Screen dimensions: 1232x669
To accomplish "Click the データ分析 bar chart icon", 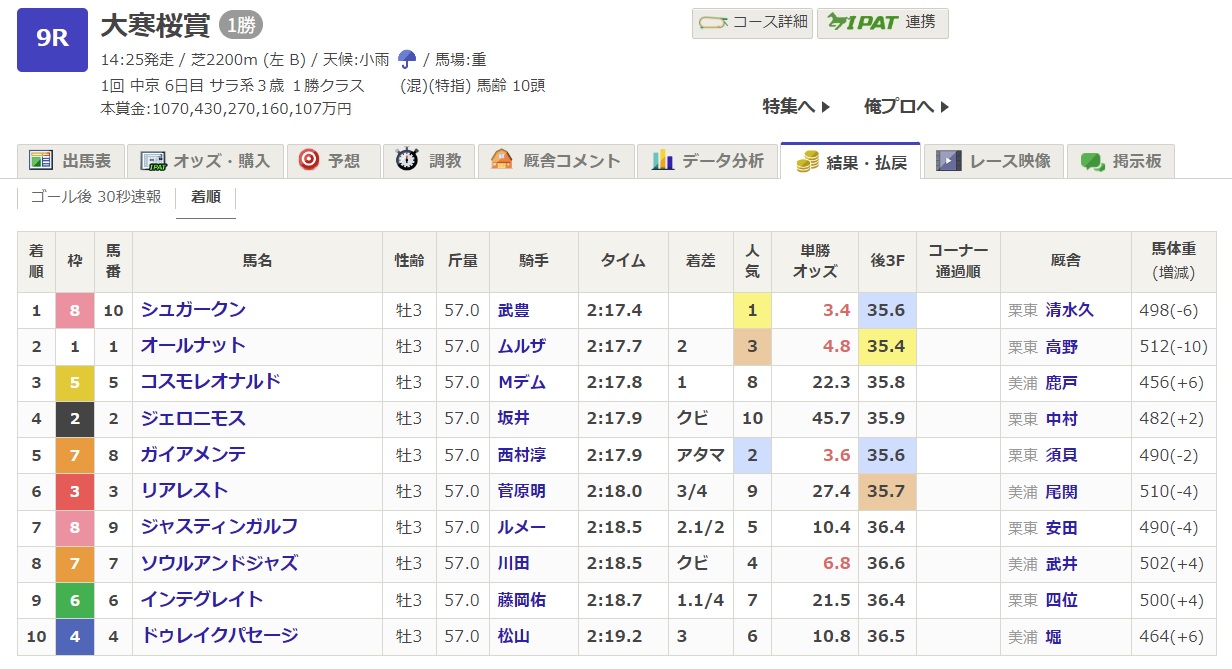I will click(x=662, y=160).
